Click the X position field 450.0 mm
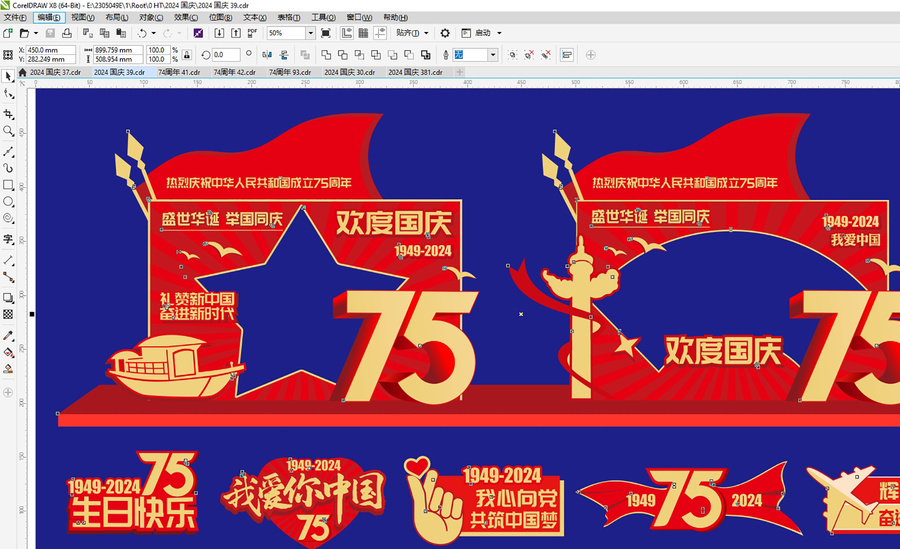 click(51, 50)
